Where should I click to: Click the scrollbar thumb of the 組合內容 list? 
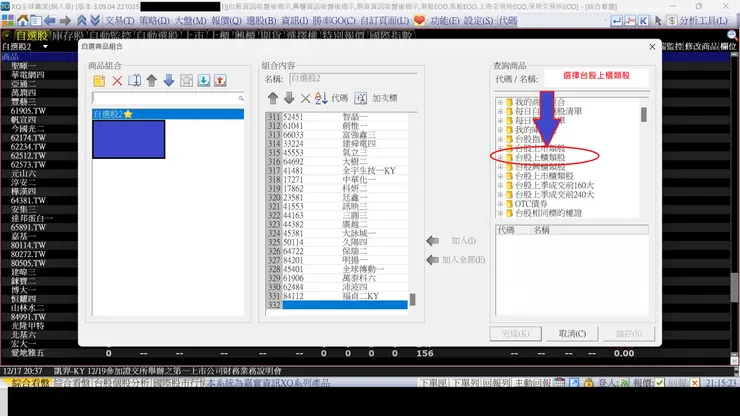point(412,299)
